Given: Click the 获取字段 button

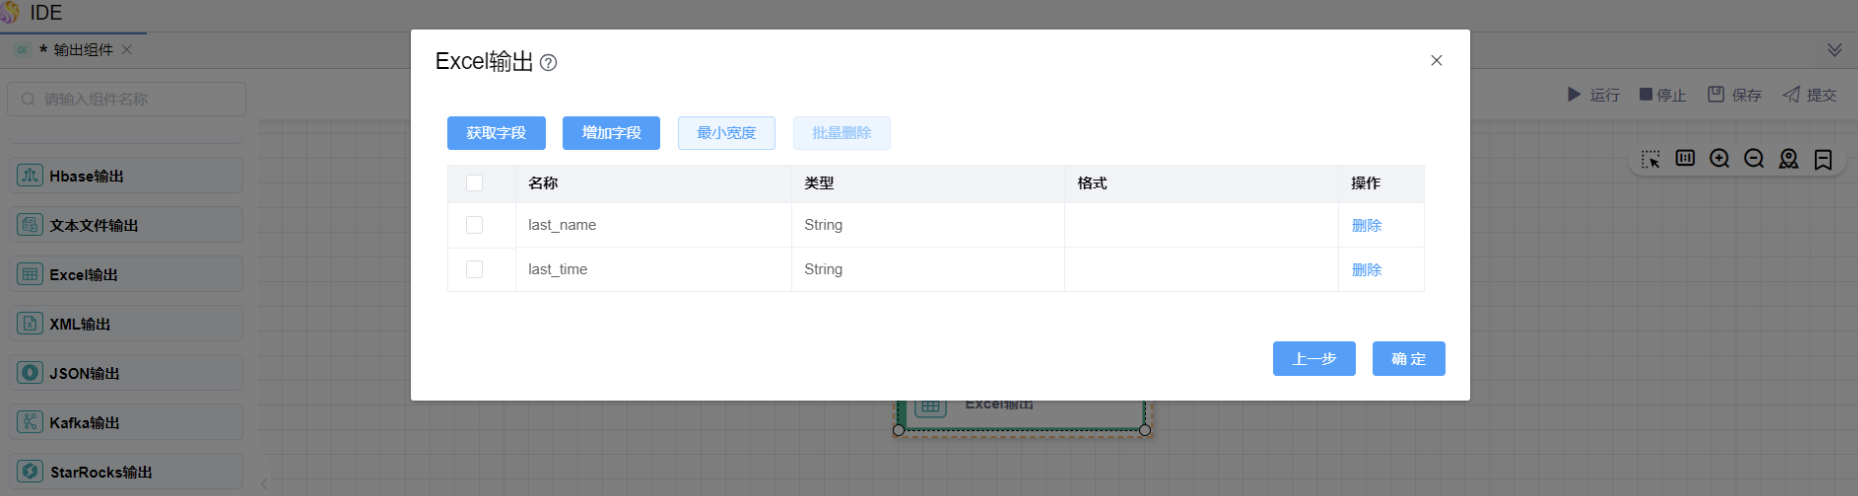Looking at the screenshot, I should coord(496,133).
